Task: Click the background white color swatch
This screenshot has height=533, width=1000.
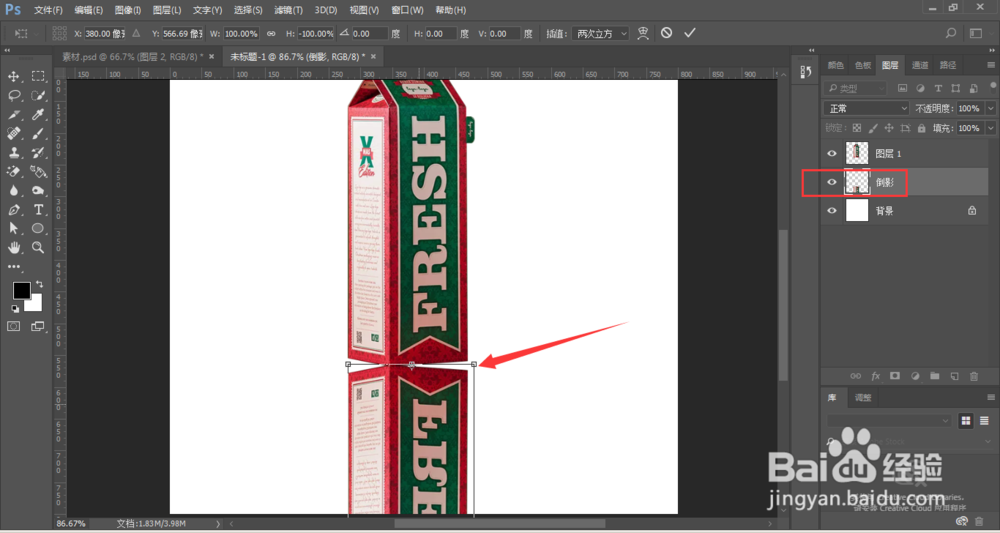Action: click(x=35, y=304)
